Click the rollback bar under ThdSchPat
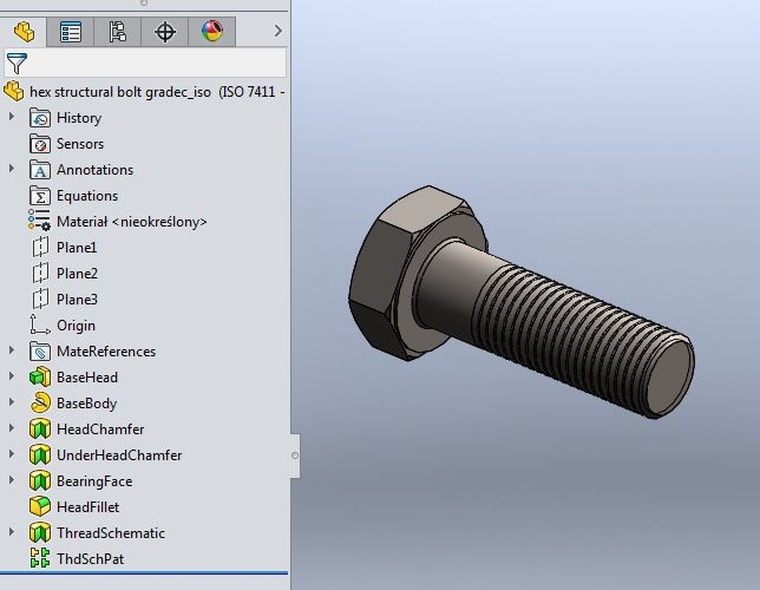 (144, 574)
